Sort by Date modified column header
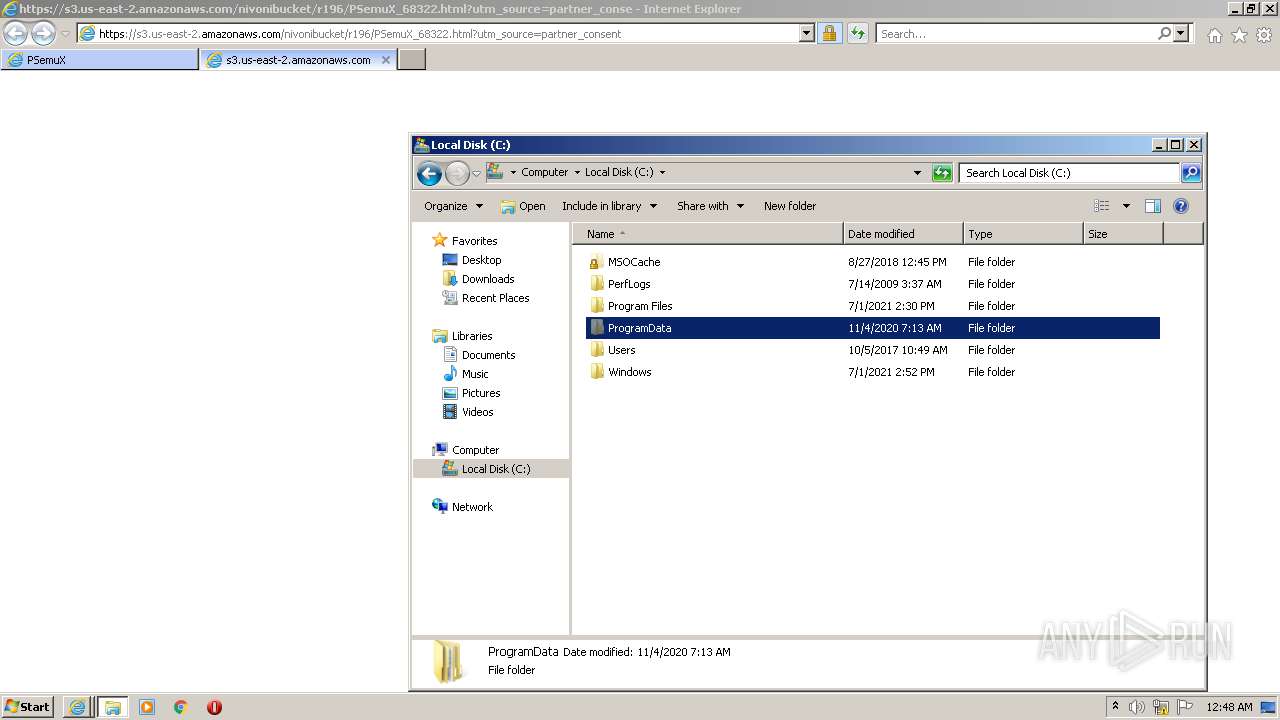1280x720 pixels. (x=903, y=234)
